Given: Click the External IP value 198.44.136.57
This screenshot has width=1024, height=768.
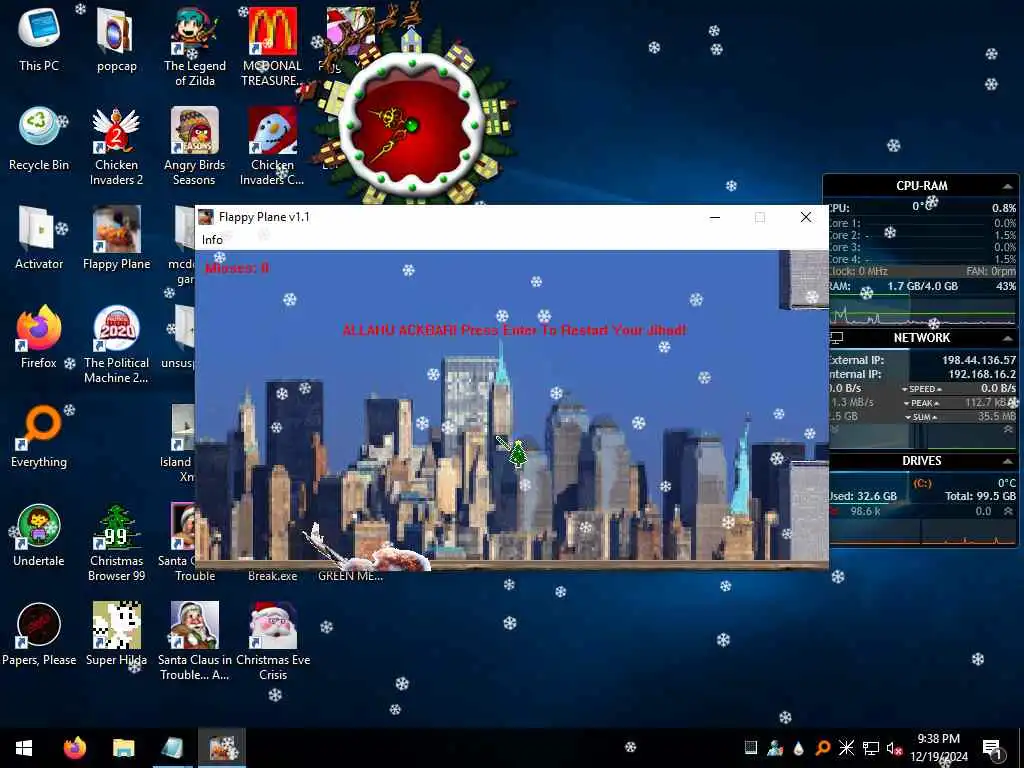Looking at the screenshot, I should (978, 360).
